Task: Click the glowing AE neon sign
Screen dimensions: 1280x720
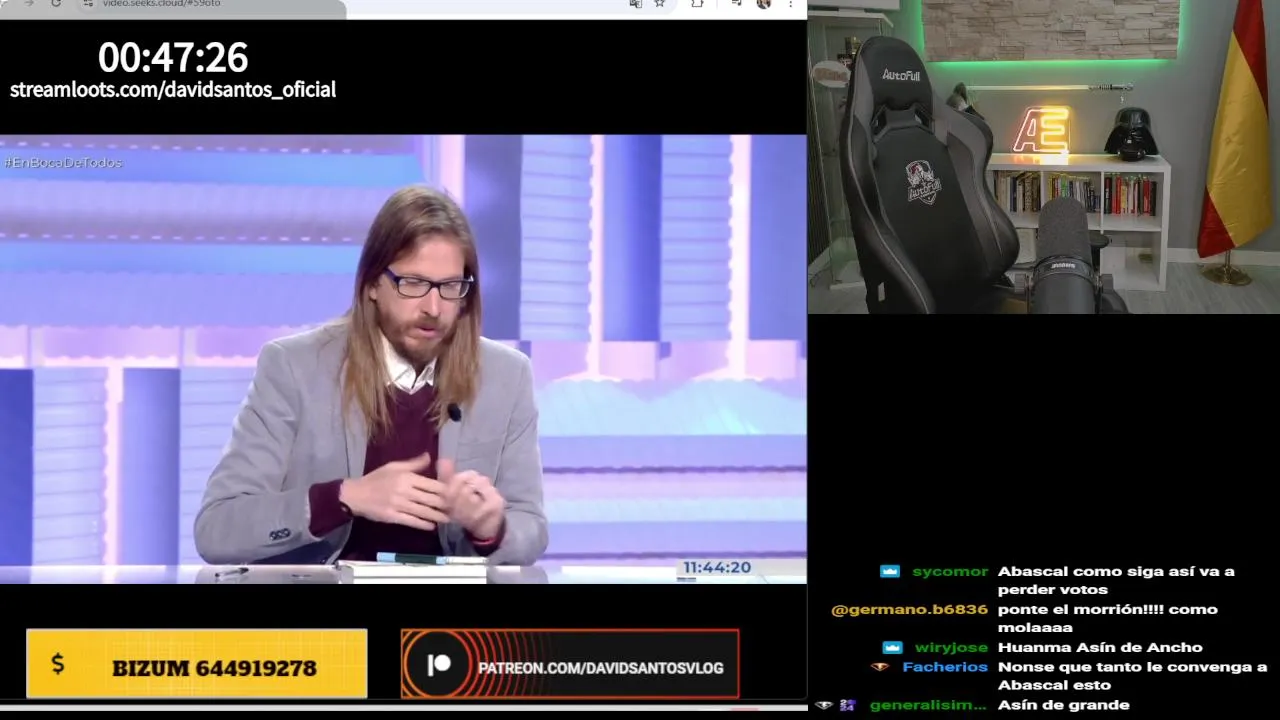Action: (1041, 132)
